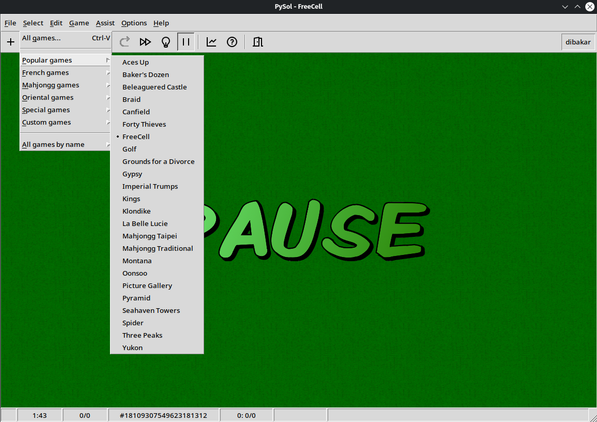Viewport: 597px width, 422px height.
Task: Select Mahjongg Taipei game
Action: tap(157, 236)
